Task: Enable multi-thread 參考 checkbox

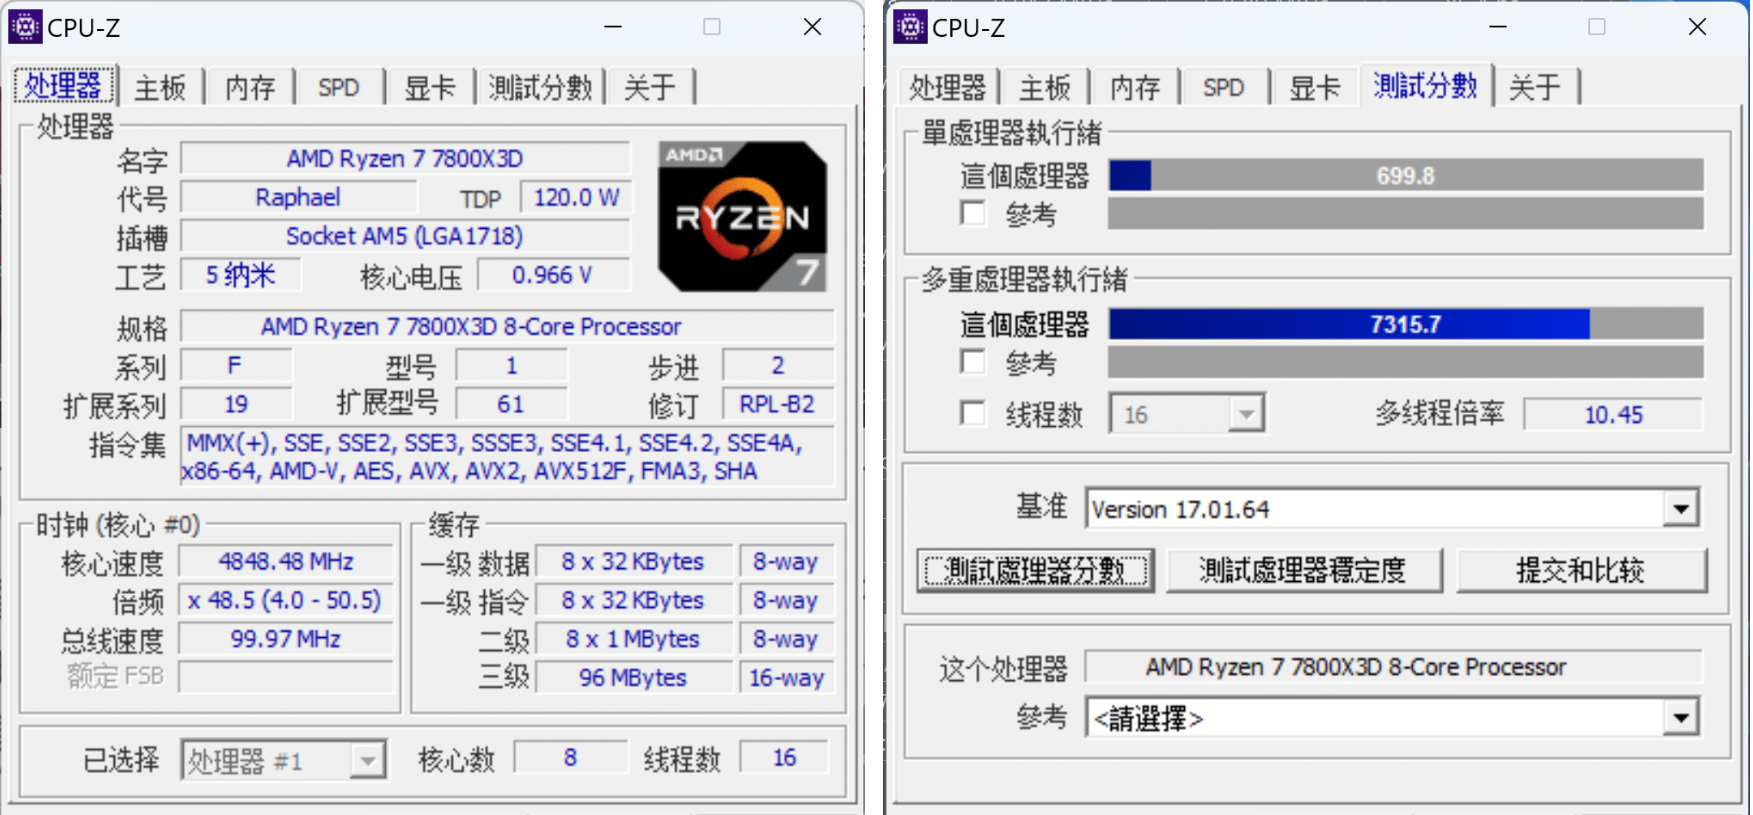Action: pyautogui.click(x=973, y=361)
